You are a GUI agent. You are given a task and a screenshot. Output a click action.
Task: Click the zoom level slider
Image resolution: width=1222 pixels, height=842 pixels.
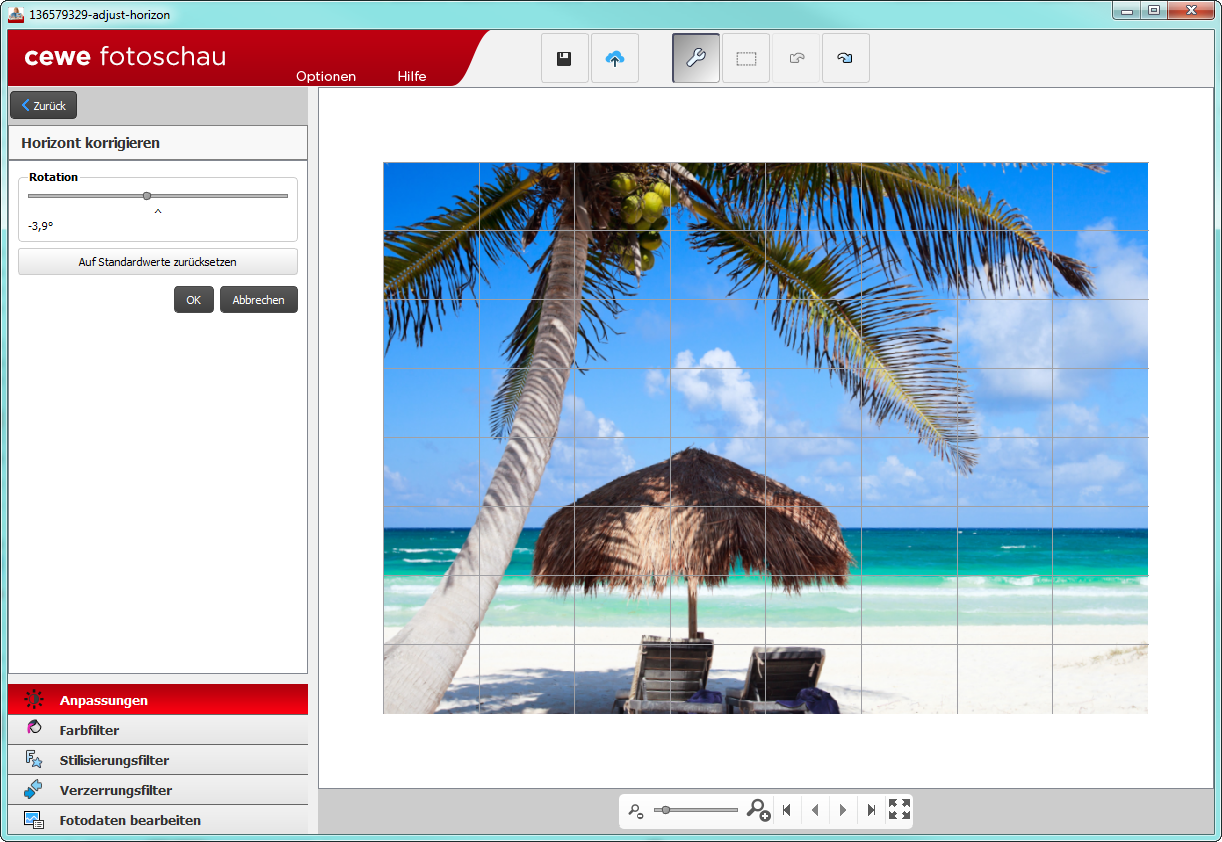click(x=696, y=810)
